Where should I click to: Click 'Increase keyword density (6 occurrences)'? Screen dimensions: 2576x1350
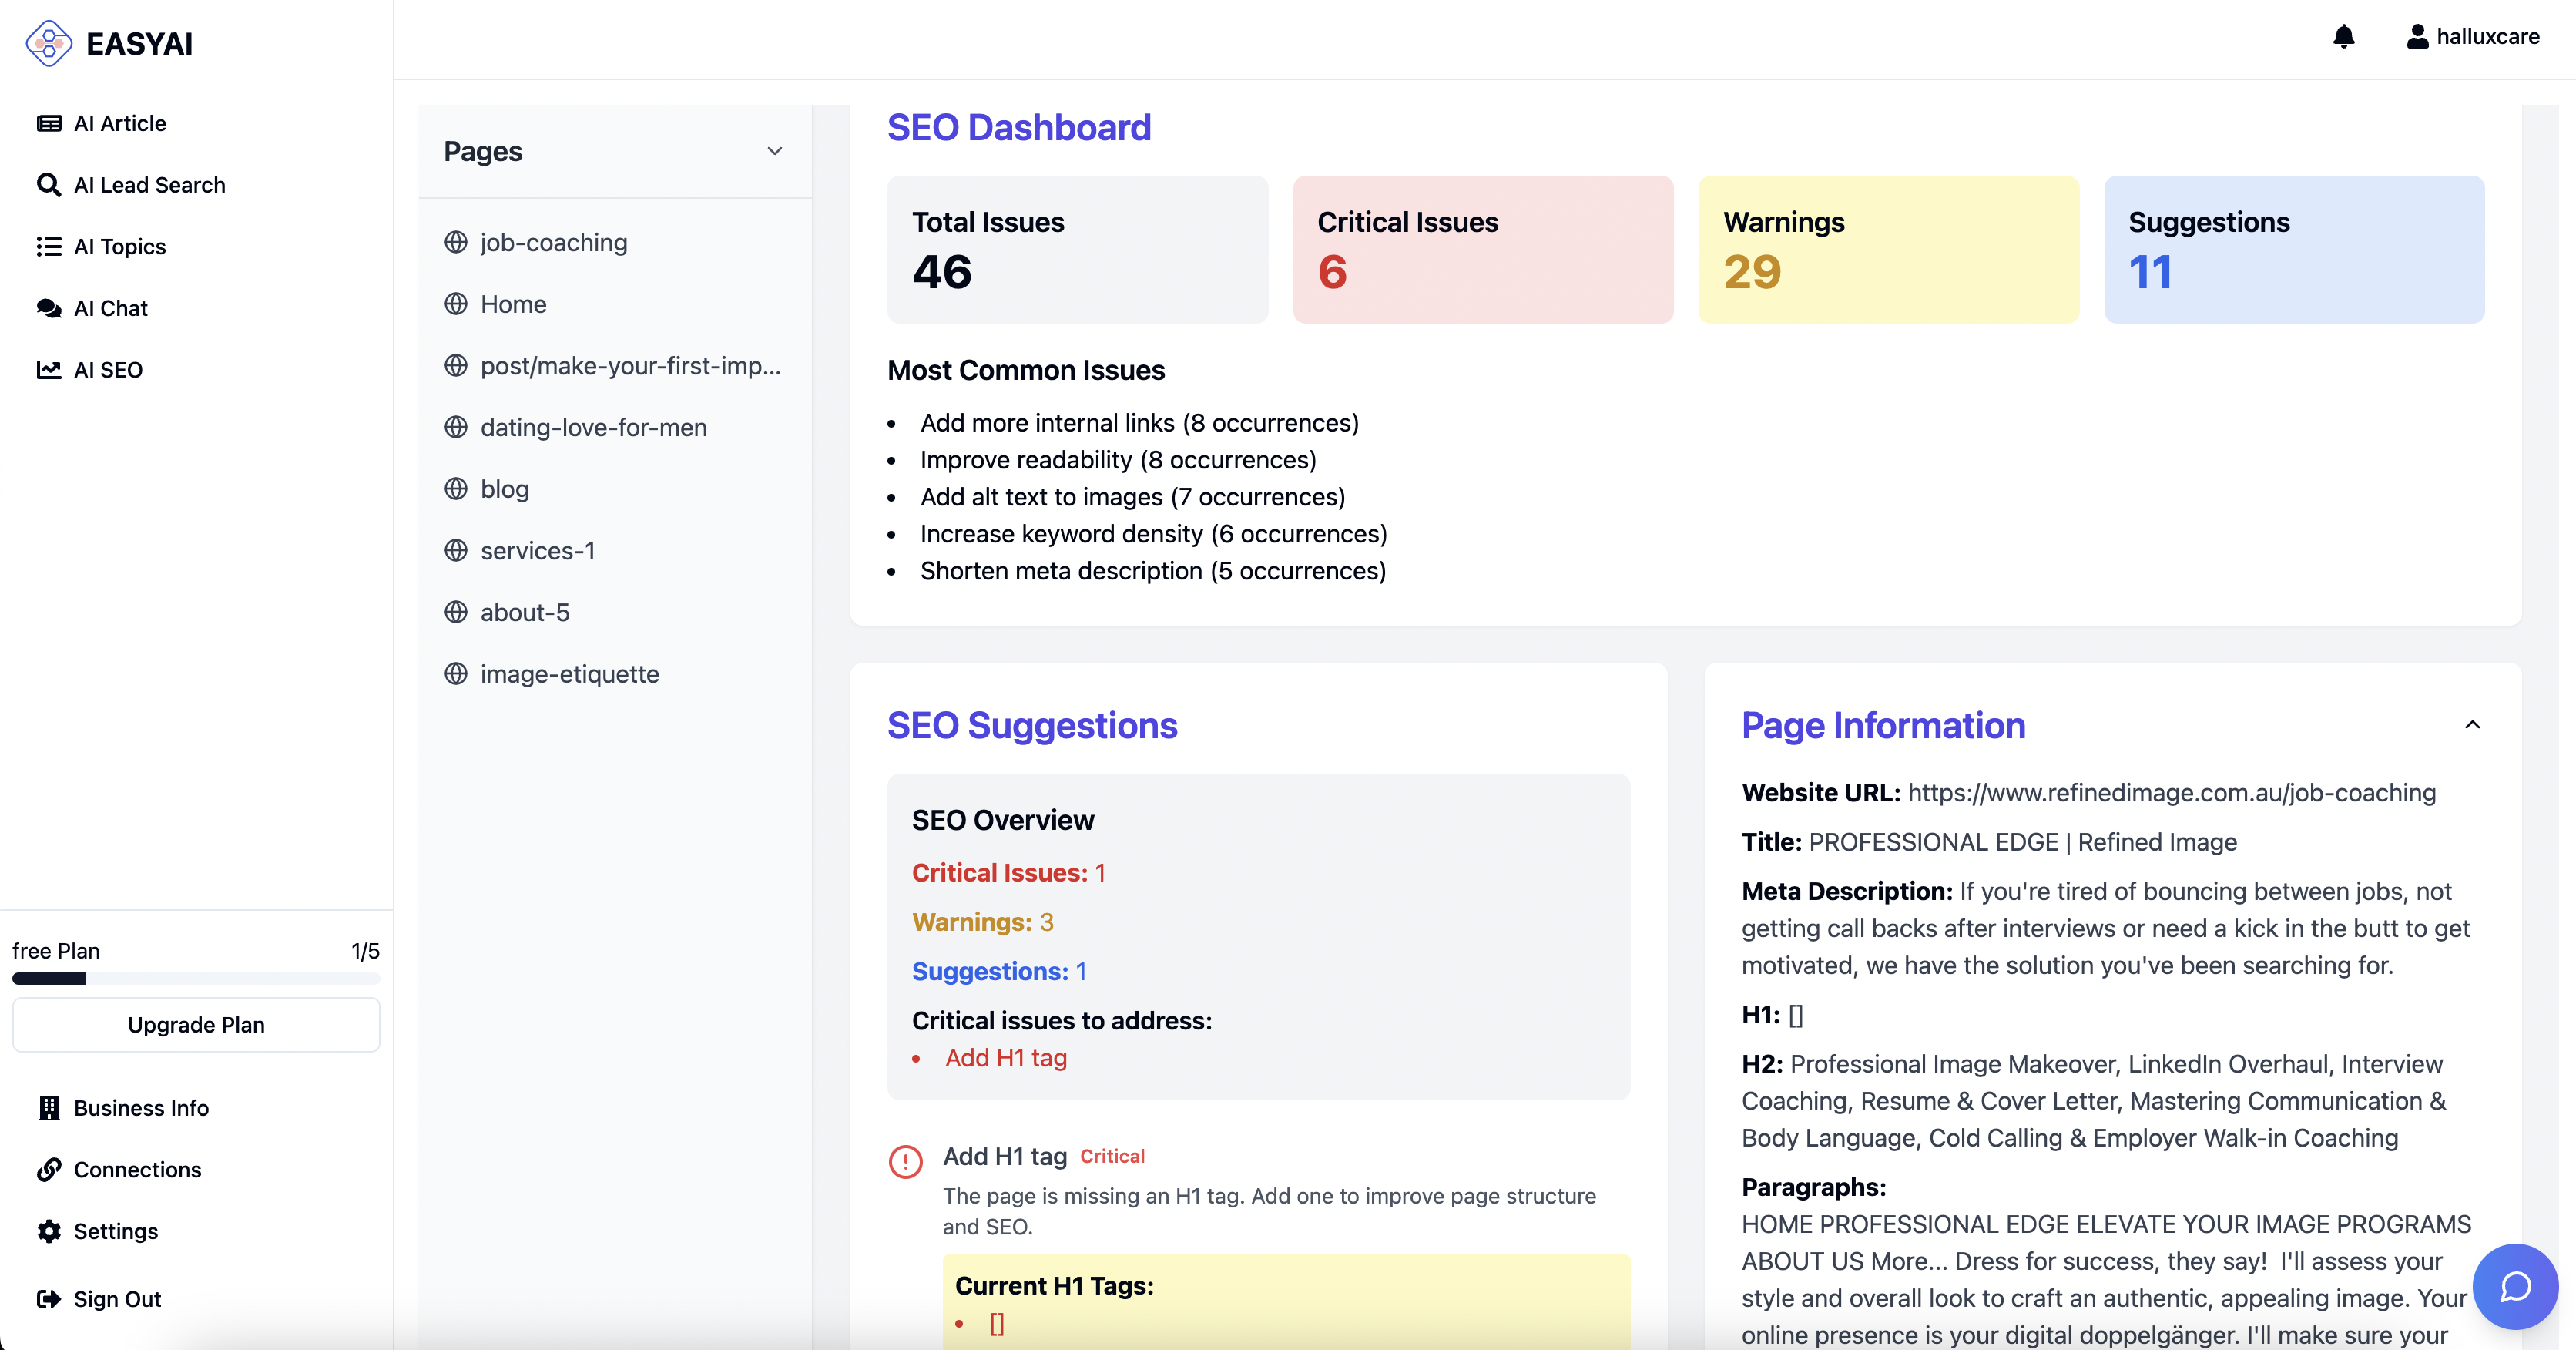[x=1154, y=534]
